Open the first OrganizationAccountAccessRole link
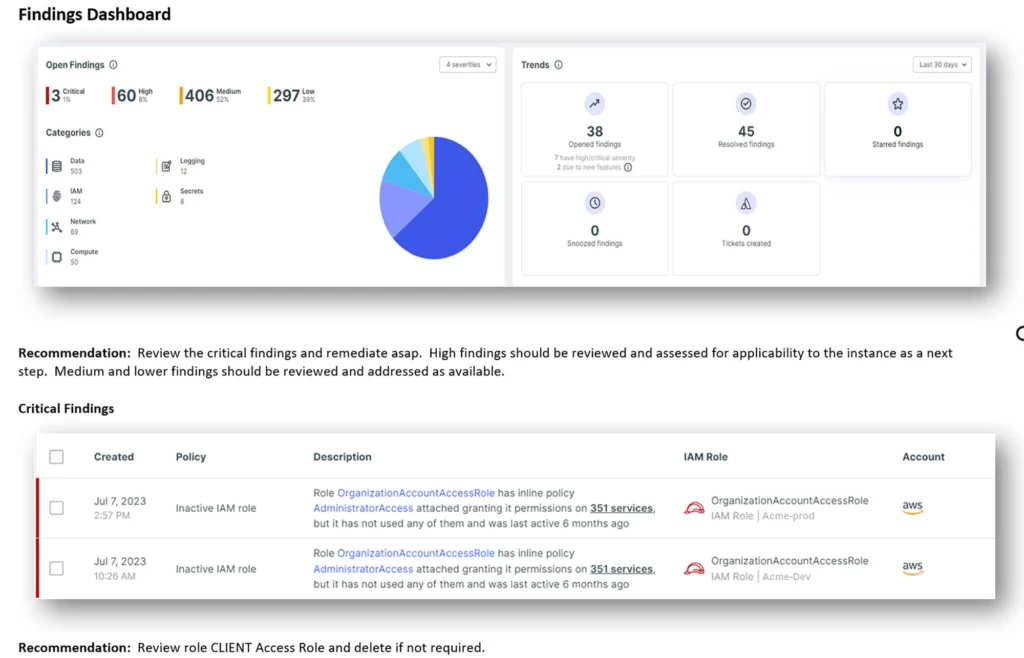 [416, 493]
